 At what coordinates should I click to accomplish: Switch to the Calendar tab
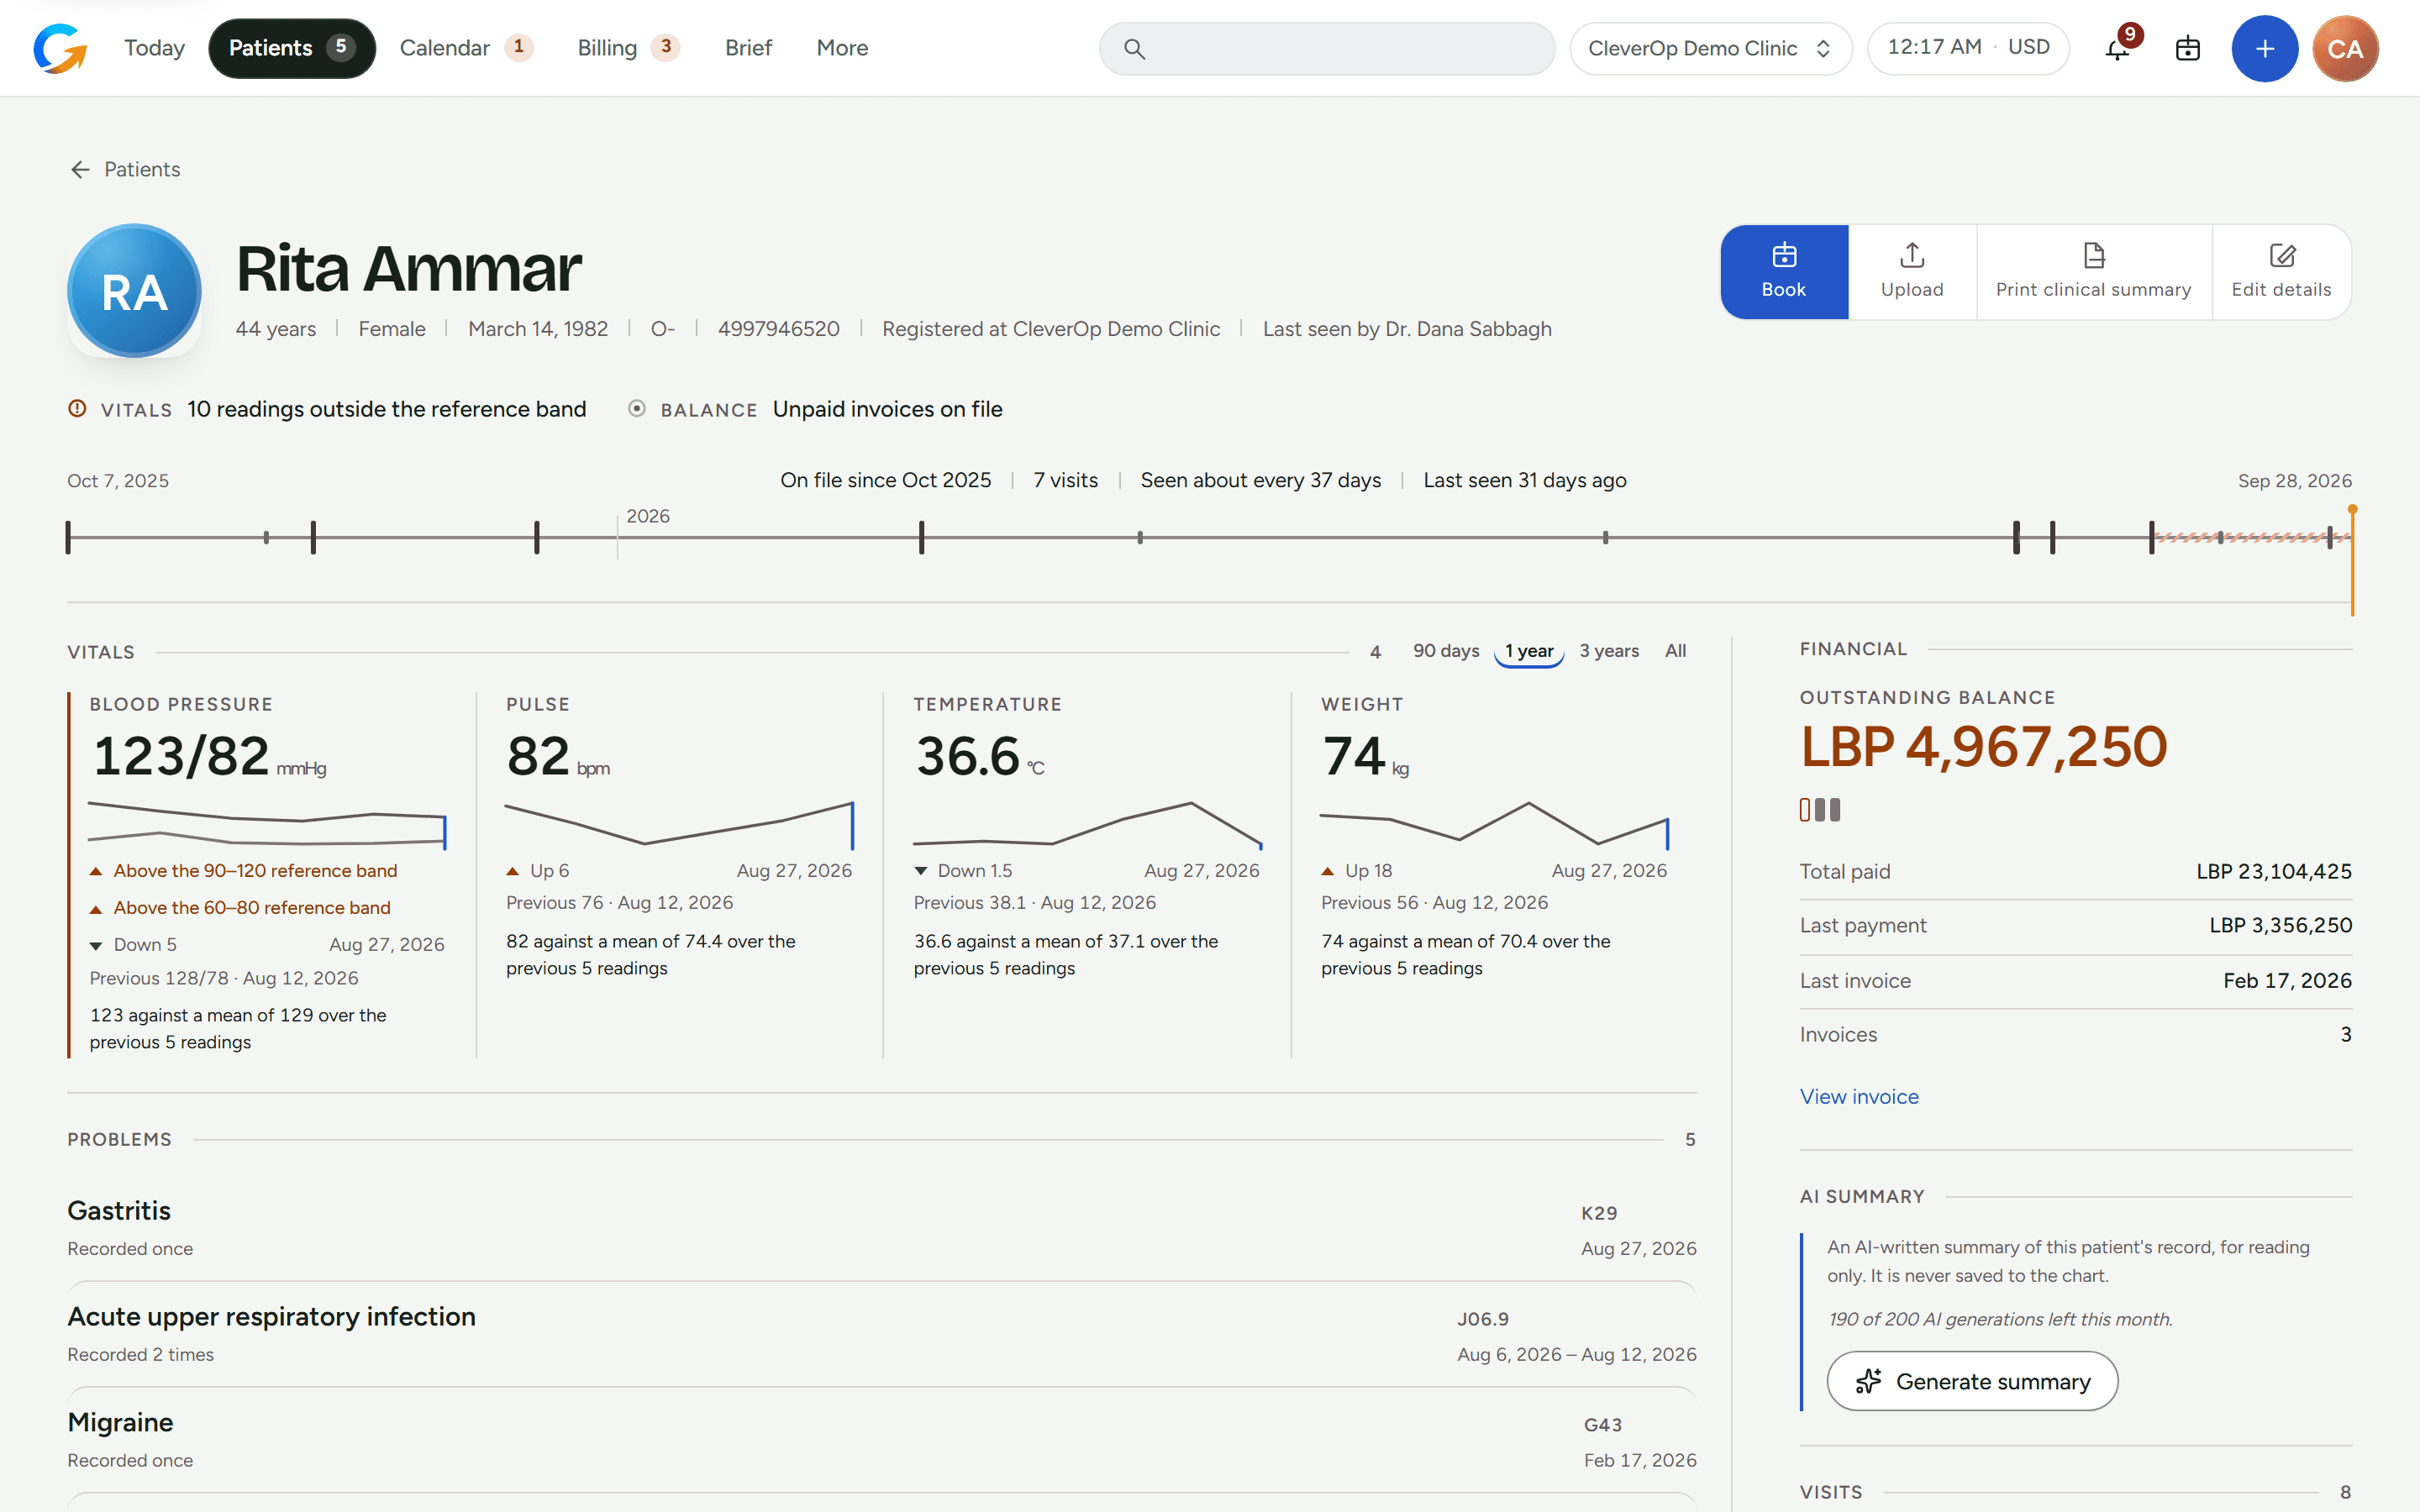[465, 48]
